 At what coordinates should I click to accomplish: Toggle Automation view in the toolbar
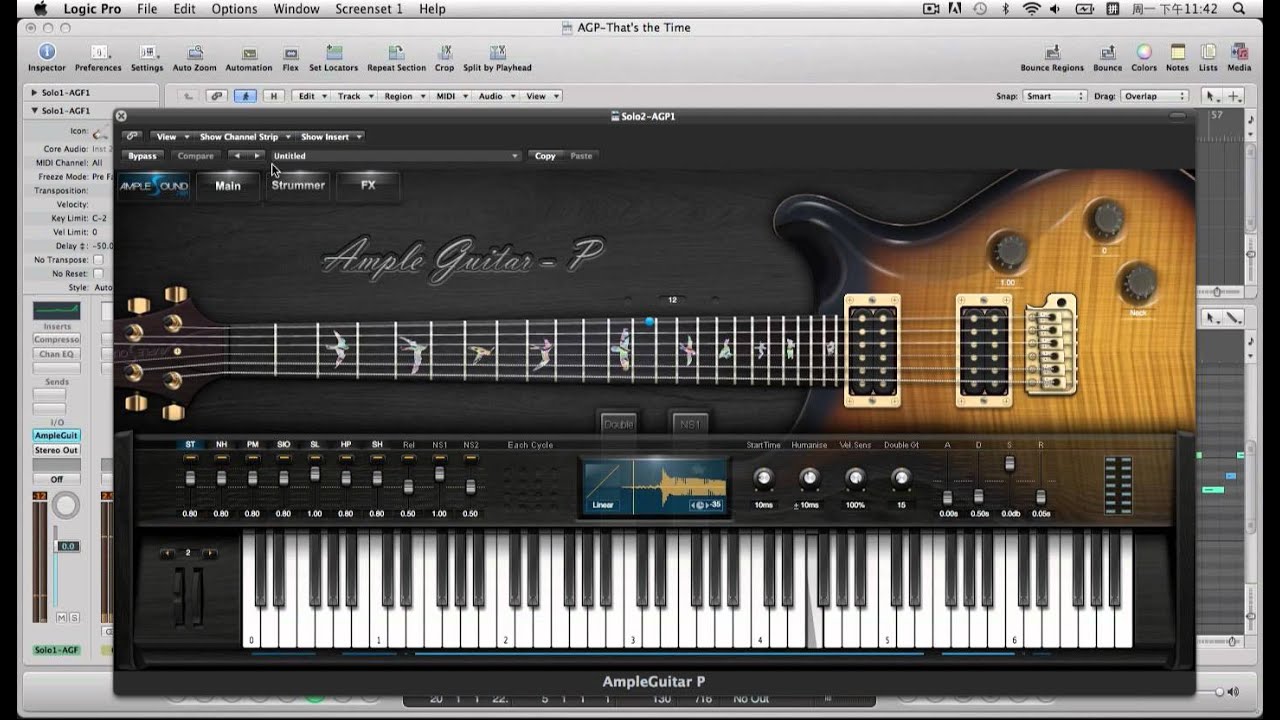249,58
